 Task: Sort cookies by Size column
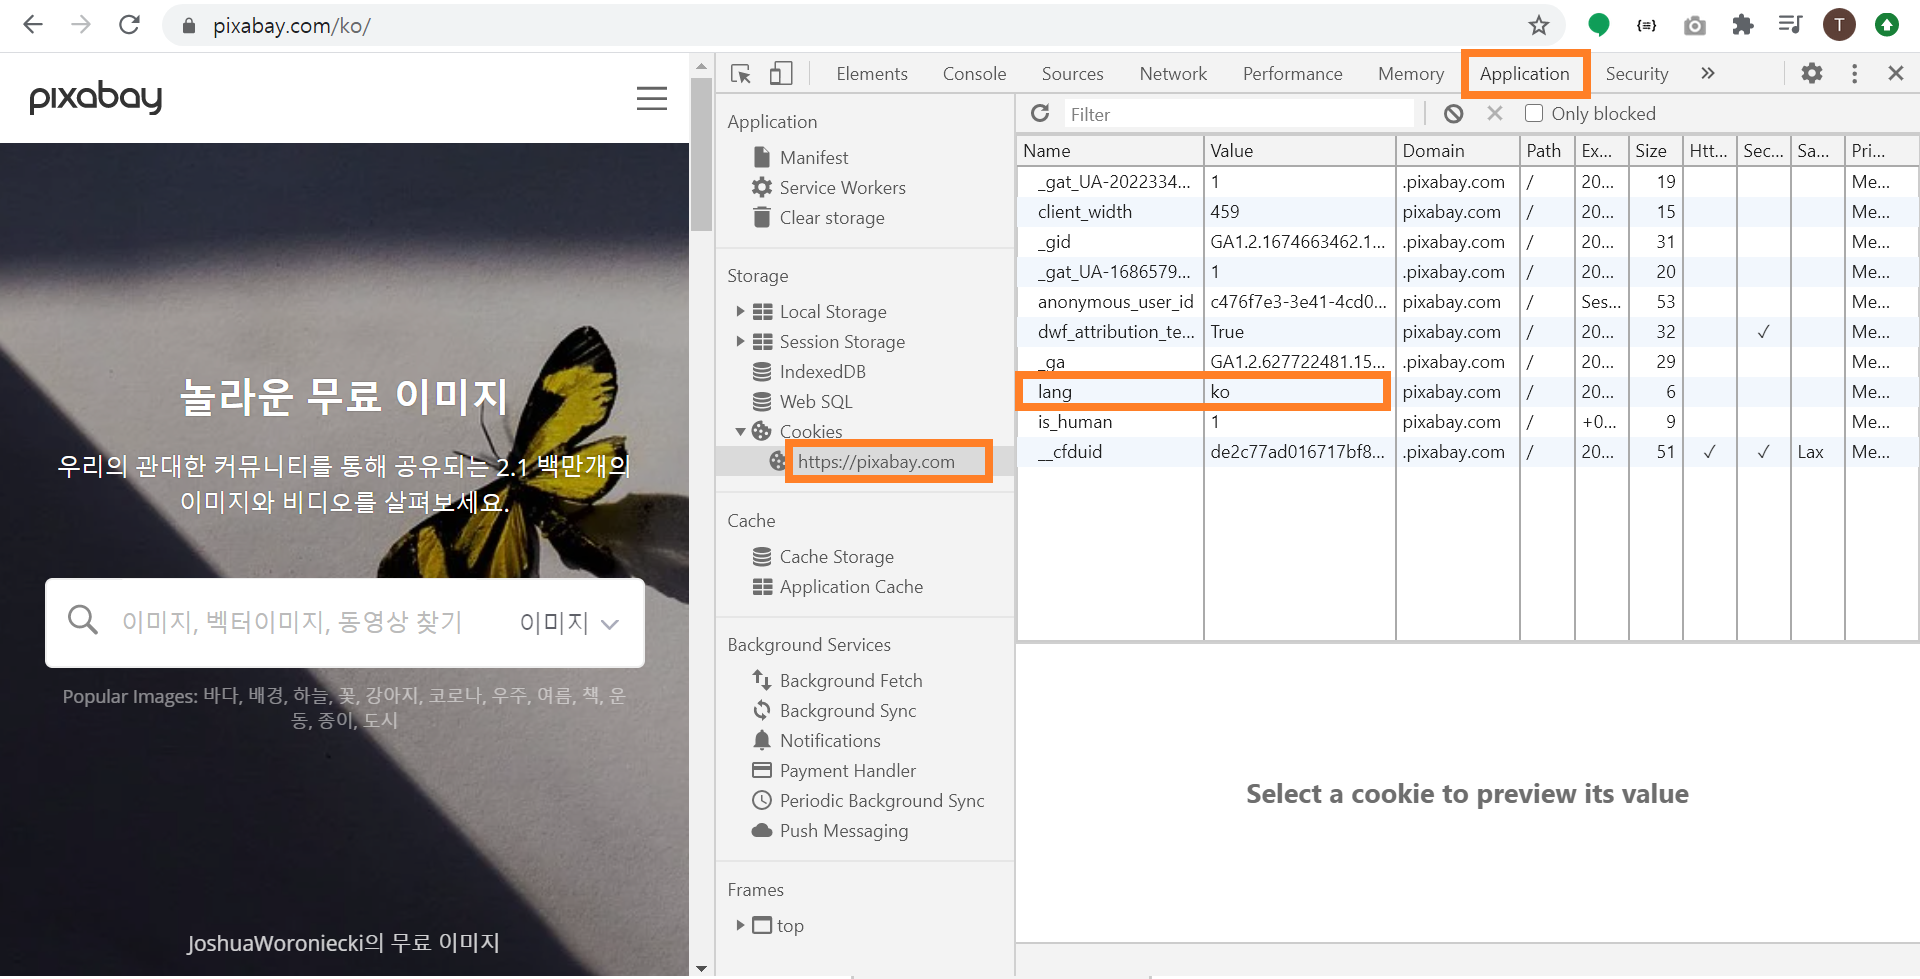click(x=1656, y=151)
